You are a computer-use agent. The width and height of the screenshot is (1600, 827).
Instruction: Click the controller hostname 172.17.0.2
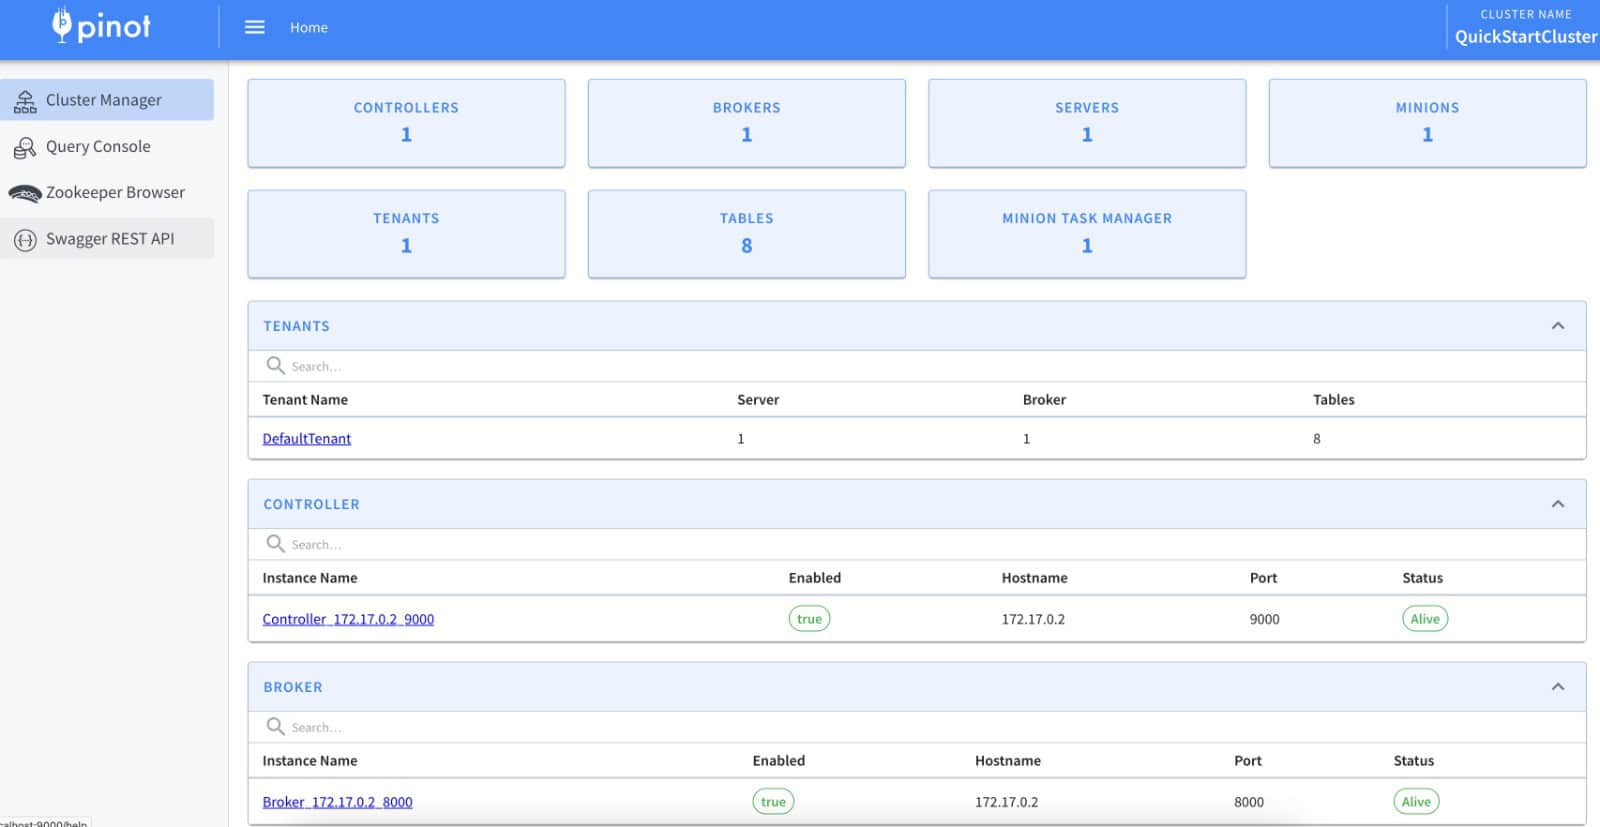click(x=1033, y=619)
